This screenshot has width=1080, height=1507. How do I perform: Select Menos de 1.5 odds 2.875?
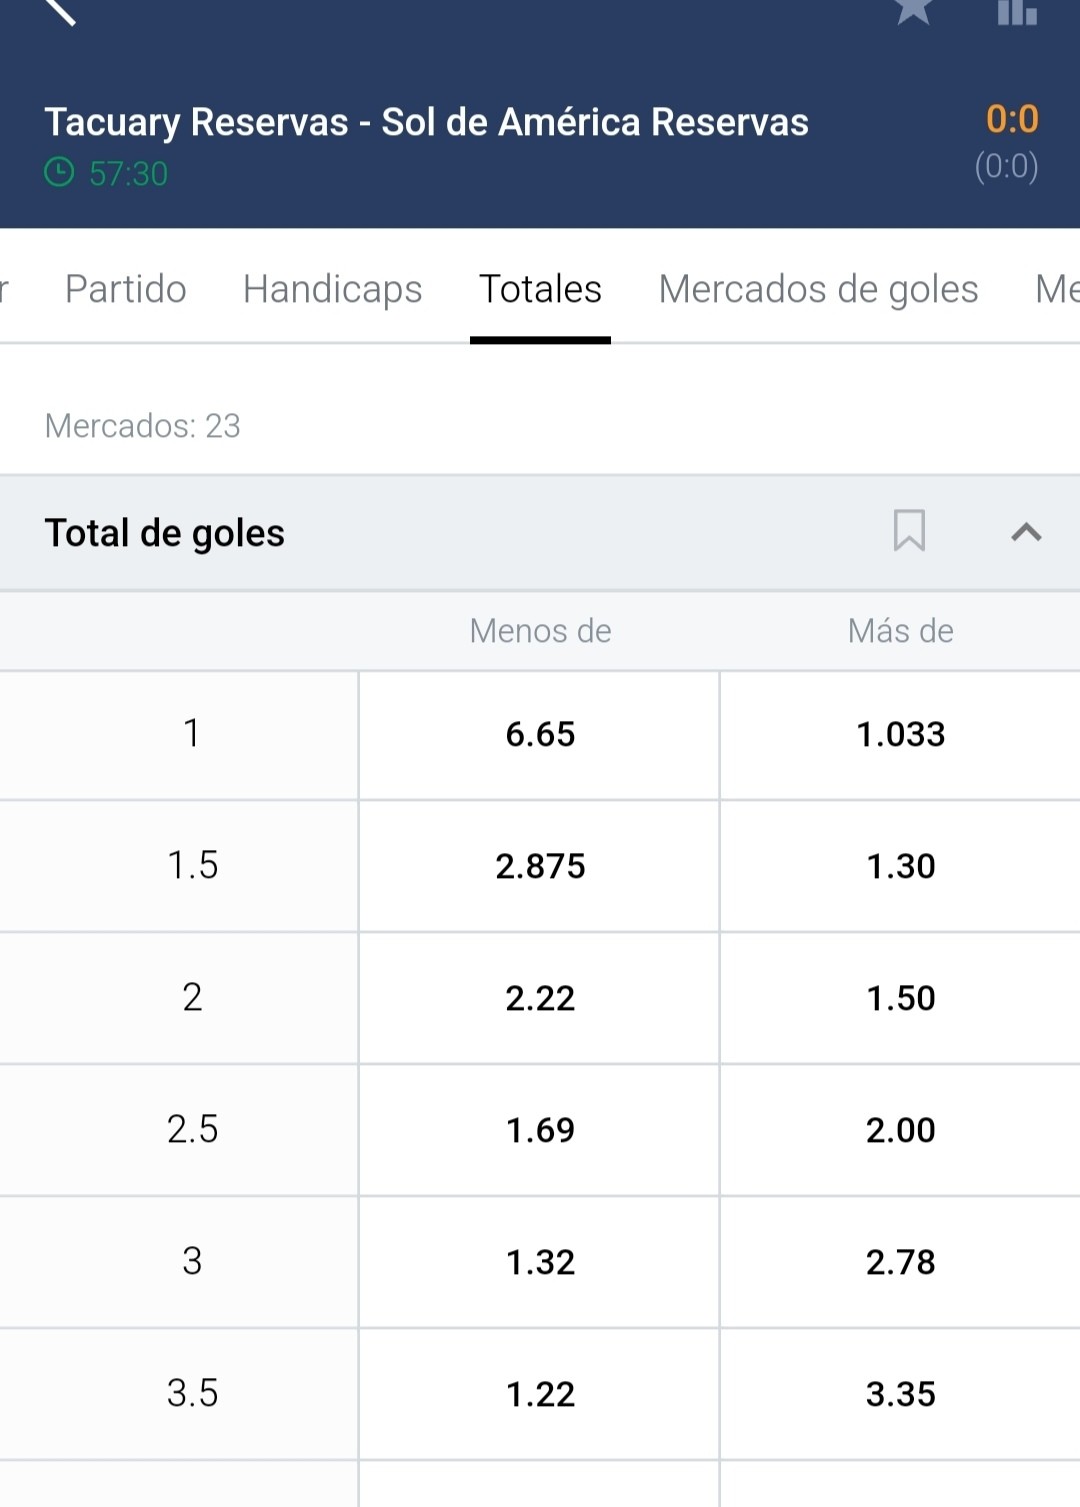[540, 866]
